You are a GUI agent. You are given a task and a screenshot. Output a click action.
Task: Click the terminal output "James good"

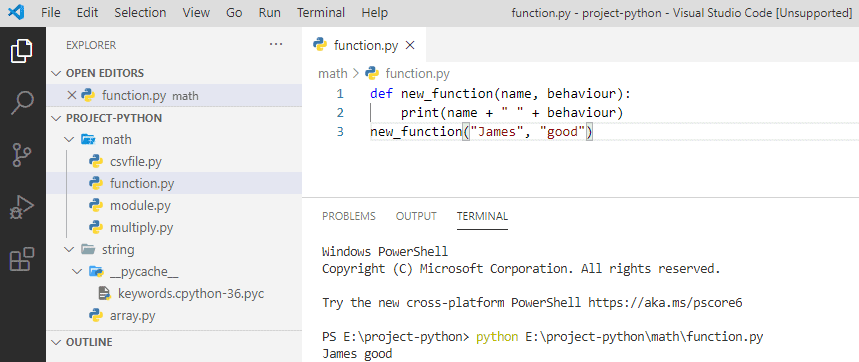tap(357, 354)
